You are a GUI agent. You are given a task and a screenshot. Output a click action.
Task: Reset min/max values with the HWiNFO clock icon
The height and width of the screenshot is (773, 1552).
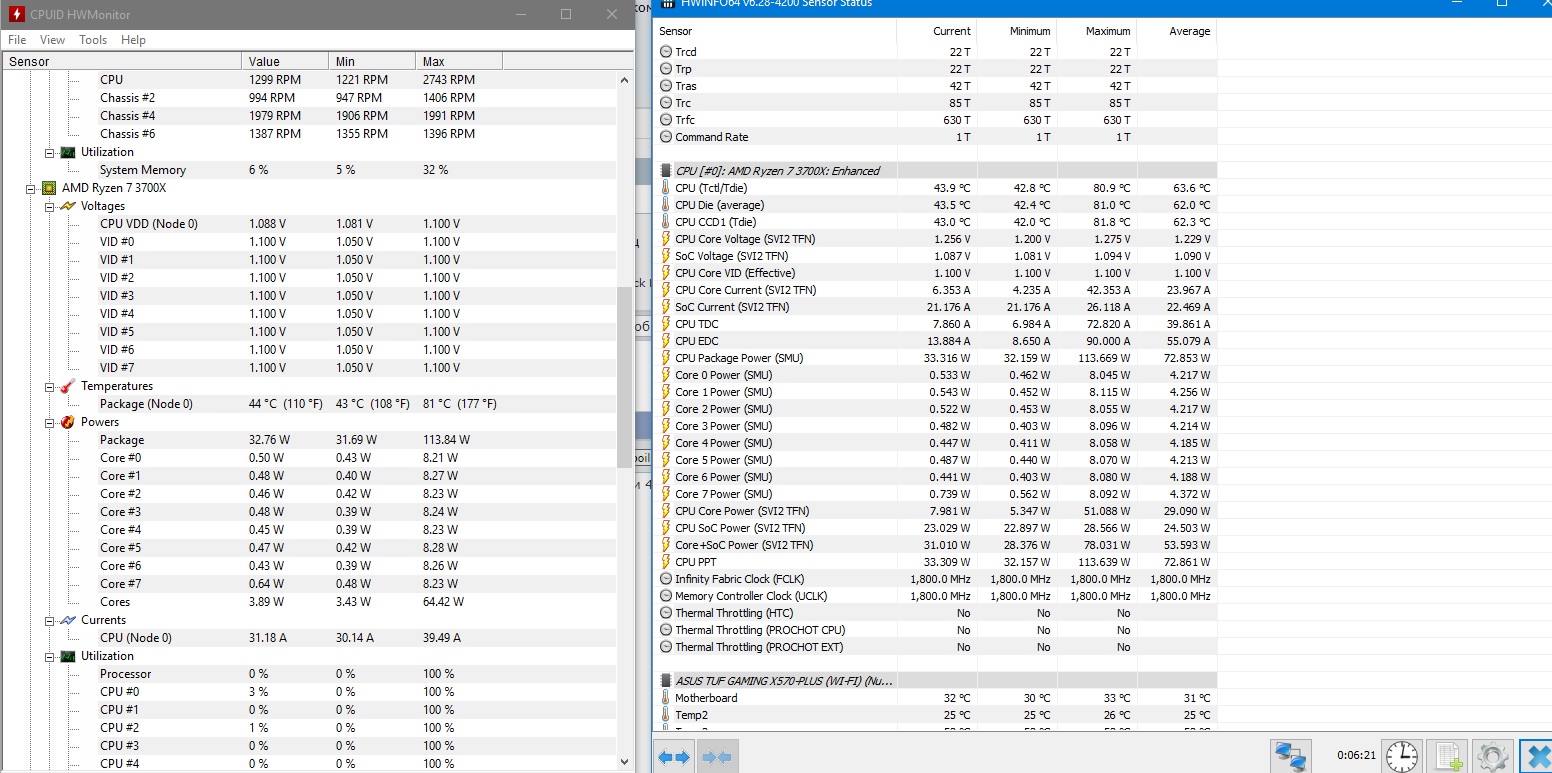1401,756
